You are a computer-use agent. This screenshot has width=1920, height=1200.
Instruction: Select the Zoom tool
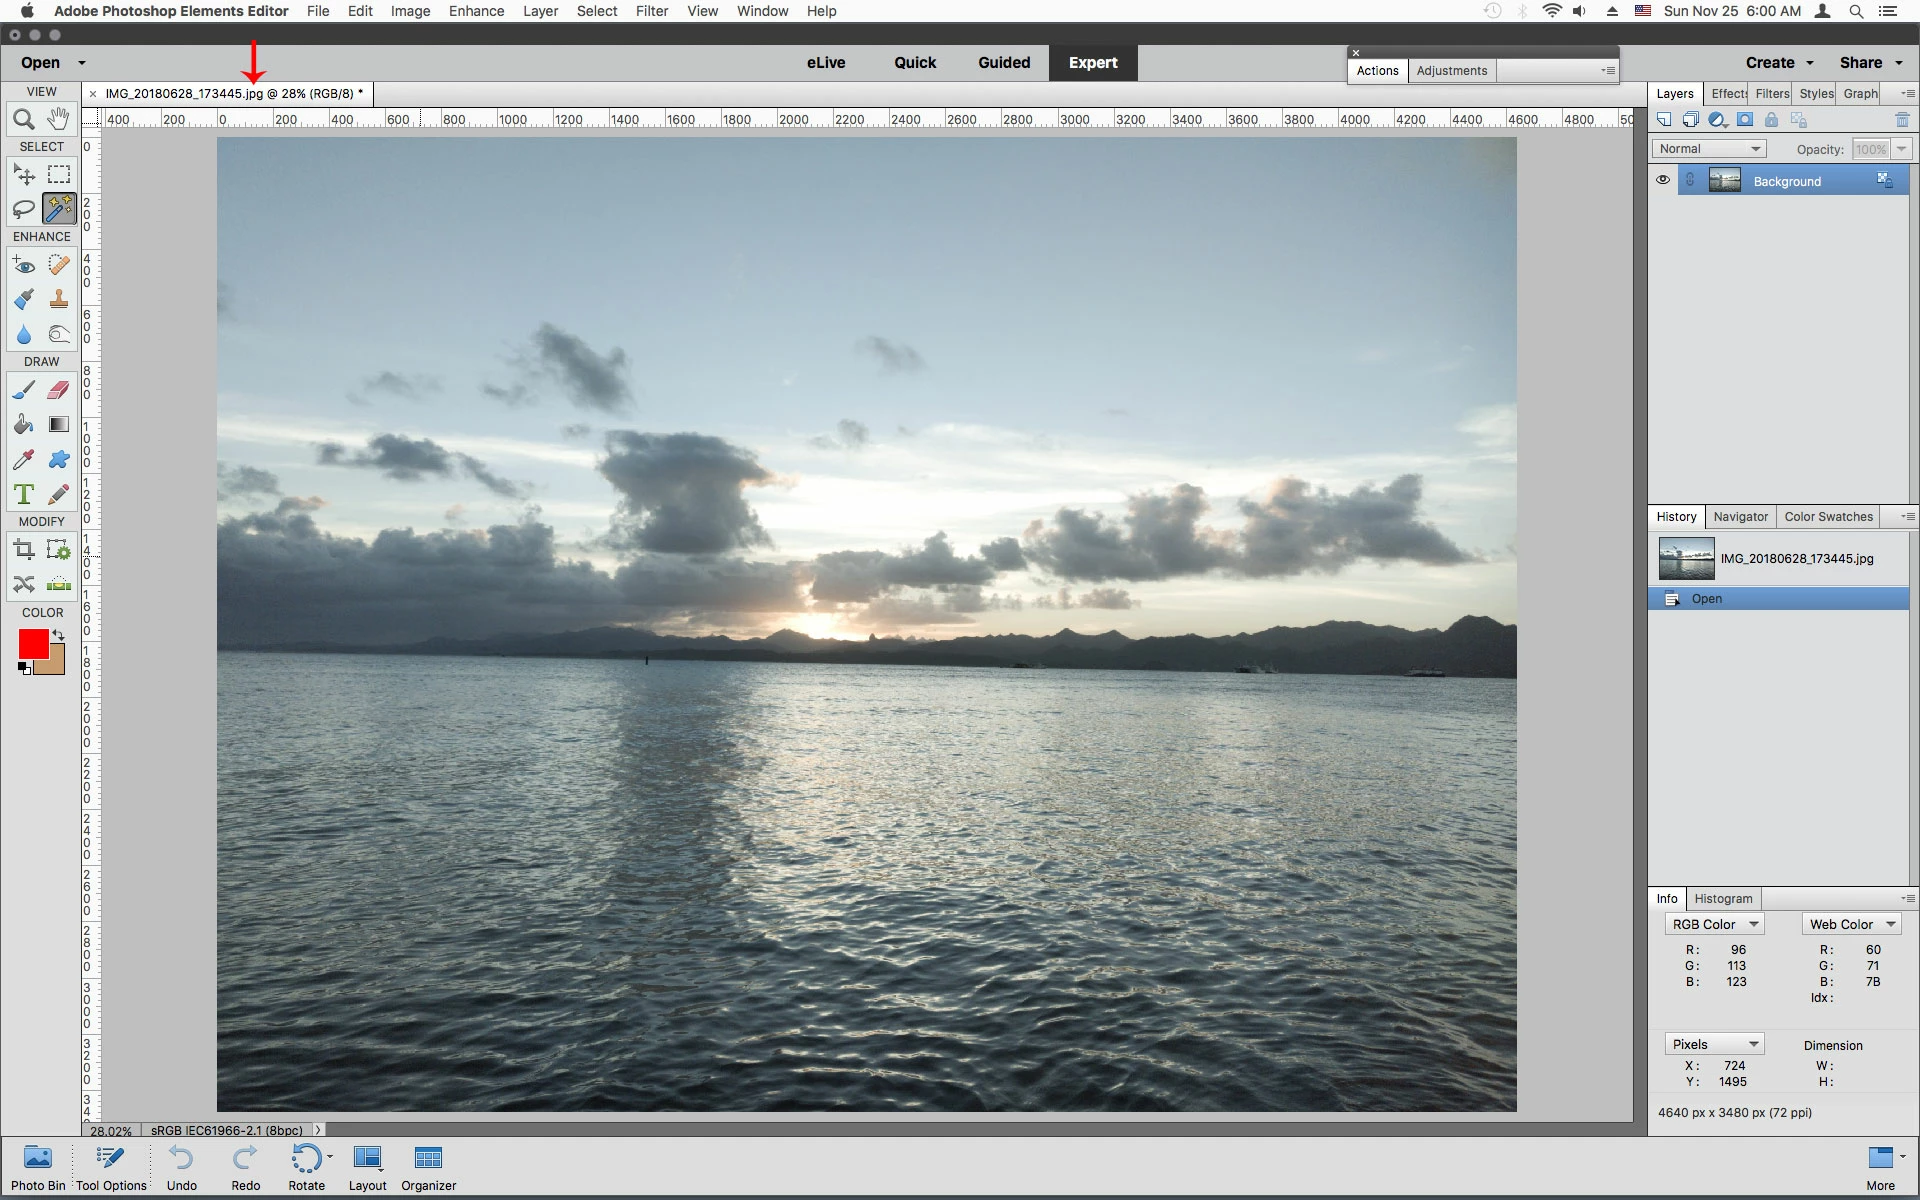[x=24, y=119]
